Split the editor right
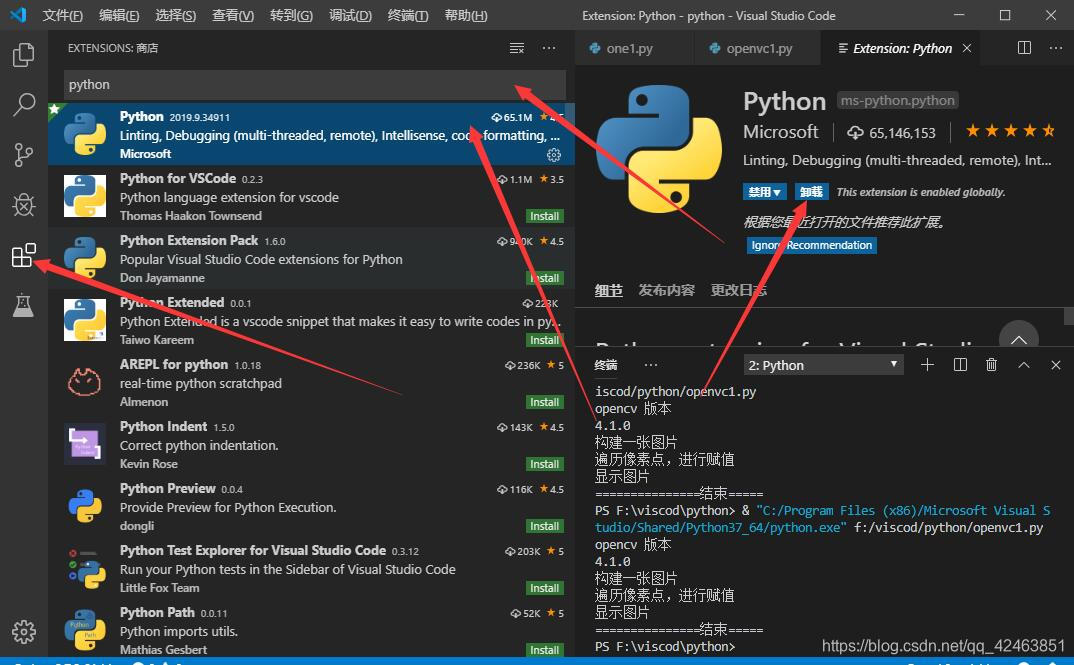Screen dimensions: 1074x665 coord(1024,48)
